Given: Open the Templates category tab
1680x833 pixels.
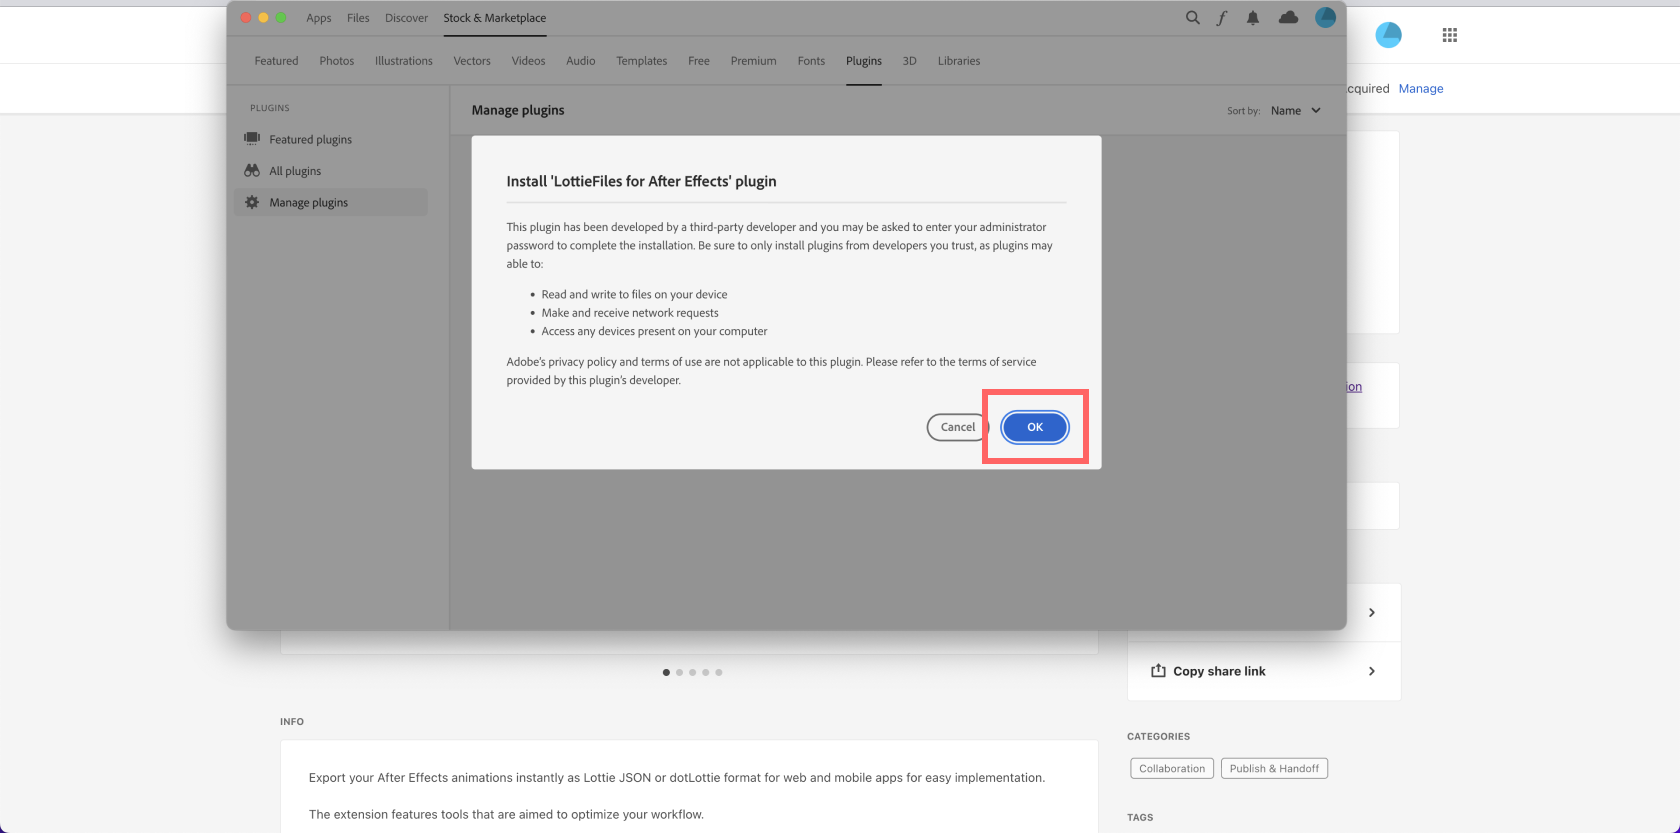Looking at the screenshot, I should pyautogui.click(x=642, y=61).
